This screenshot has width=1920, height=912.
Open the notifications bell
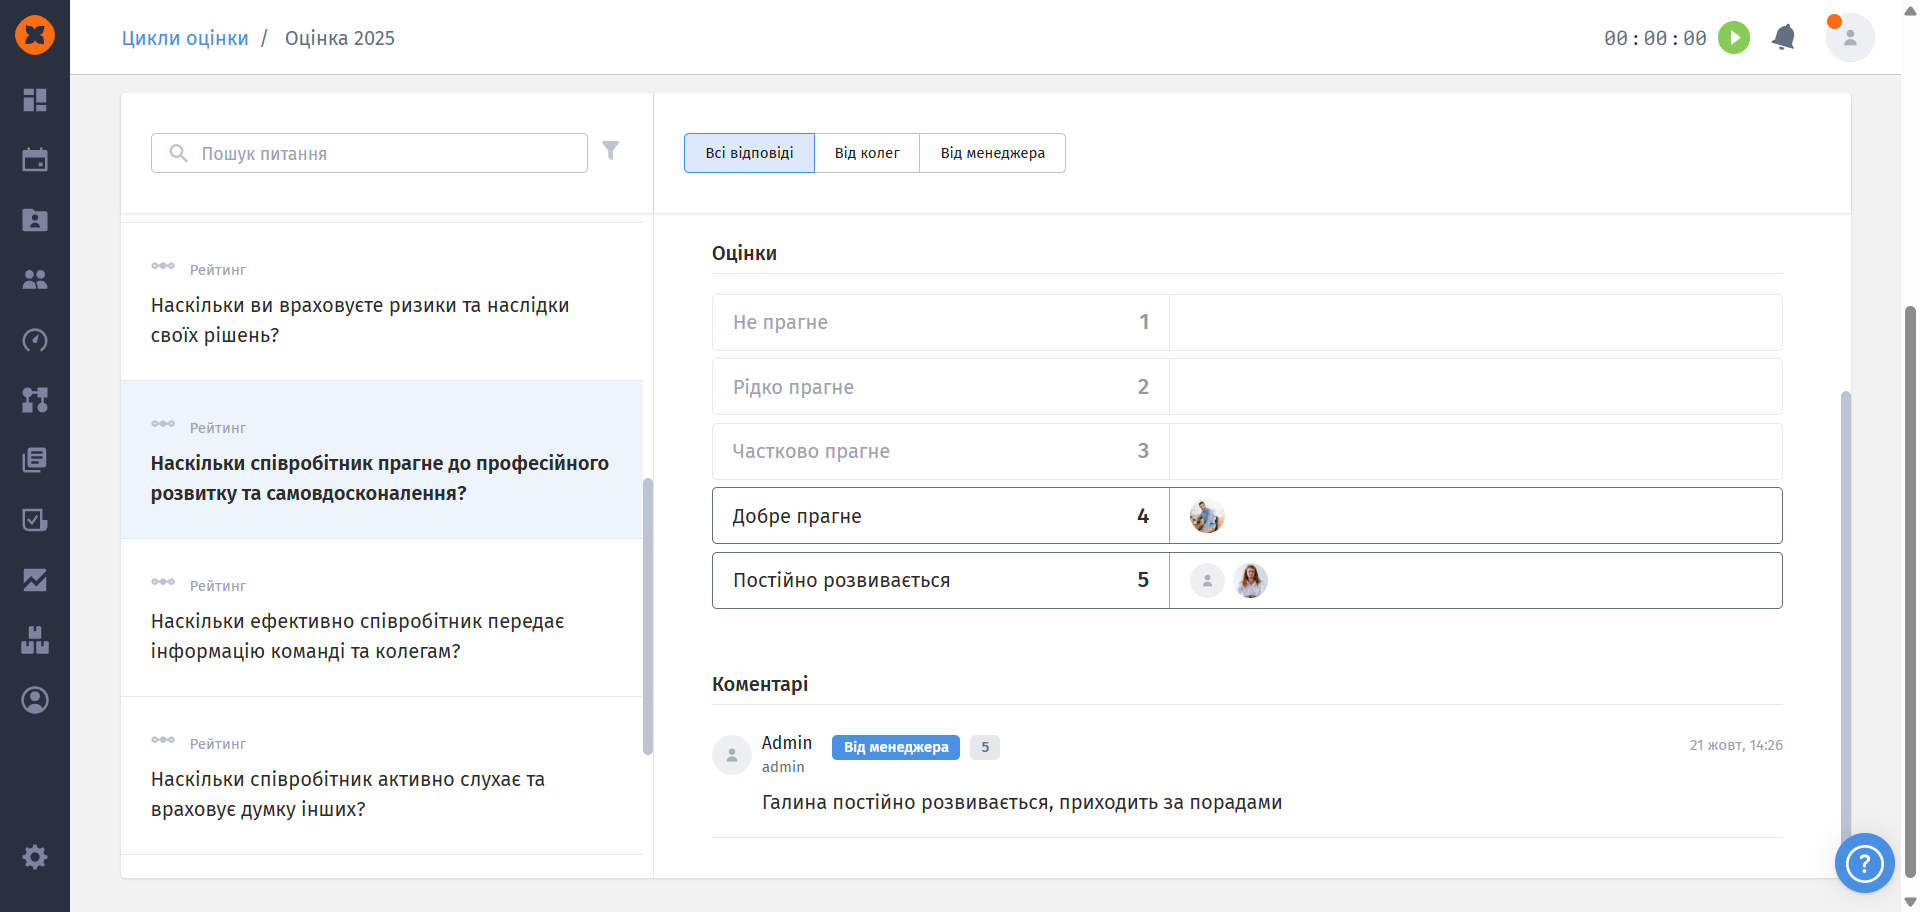coord(1783,38)
